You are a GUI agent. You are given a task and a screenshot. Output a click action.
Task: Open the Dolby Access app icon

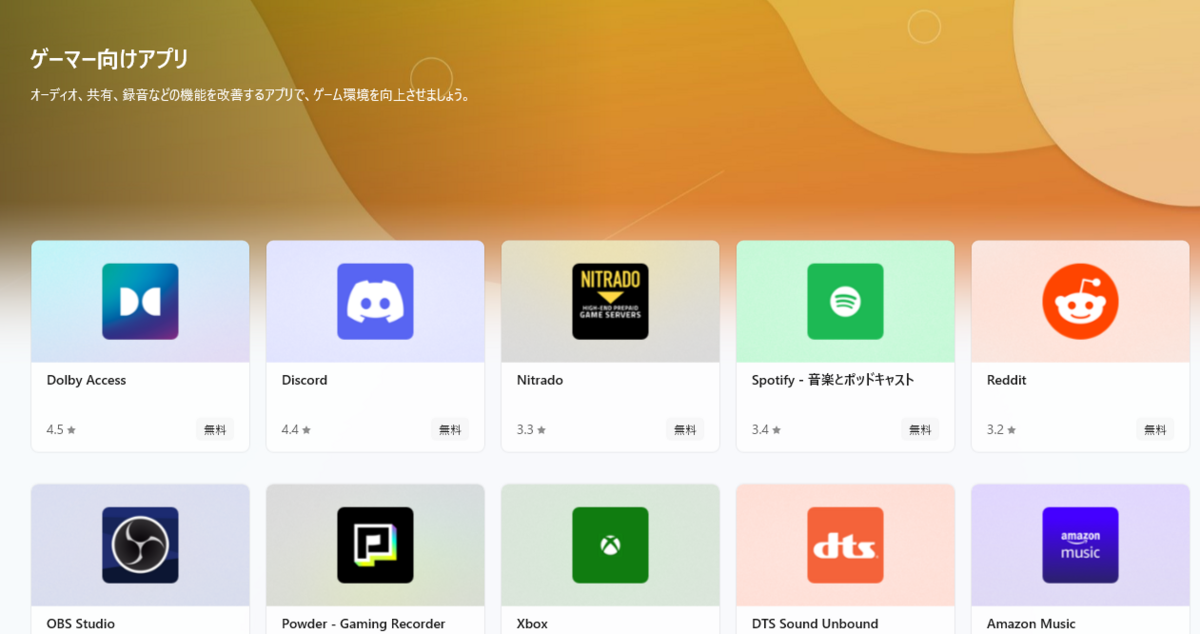pos(140,301)
